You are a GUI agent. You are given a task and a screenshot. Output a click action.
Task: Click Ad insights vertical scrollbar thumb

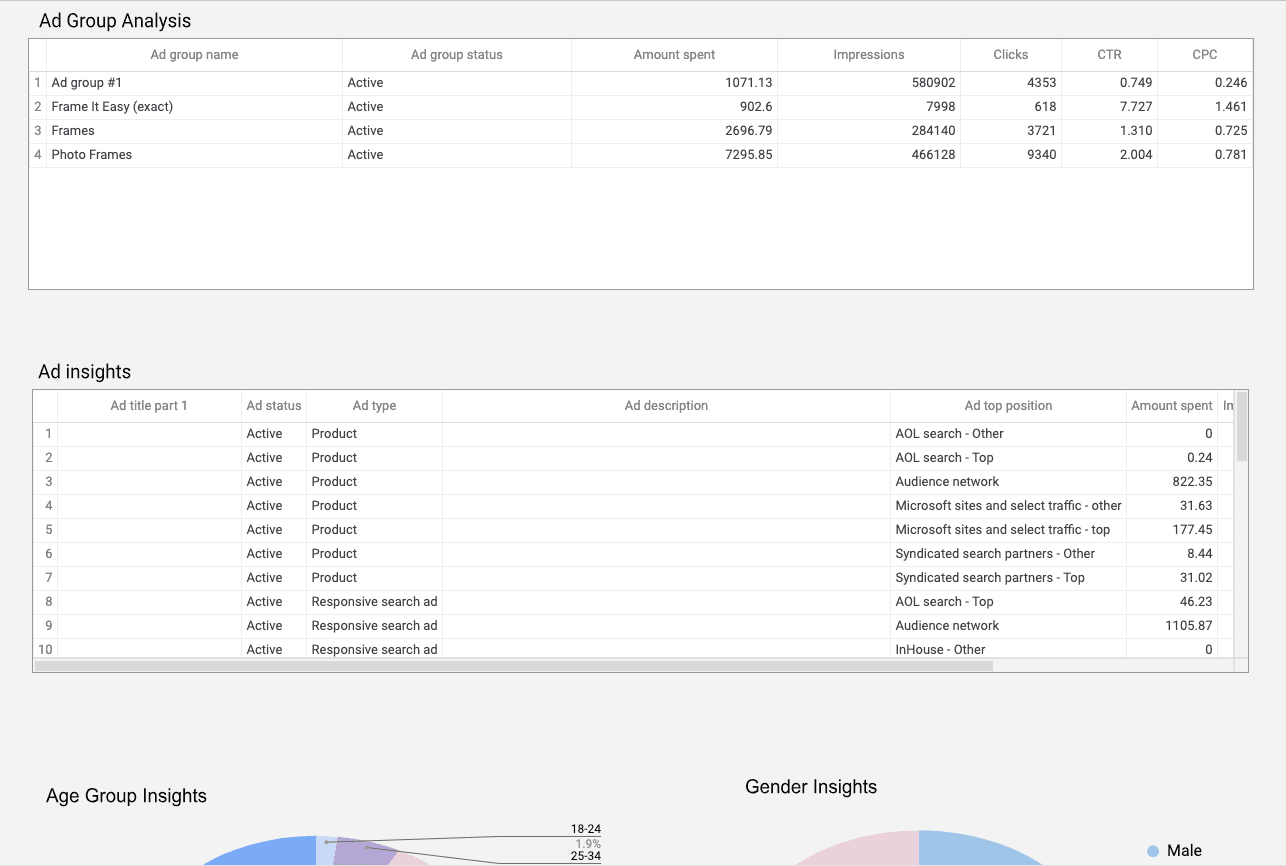pyautogui.click(x=1242, y=426)
